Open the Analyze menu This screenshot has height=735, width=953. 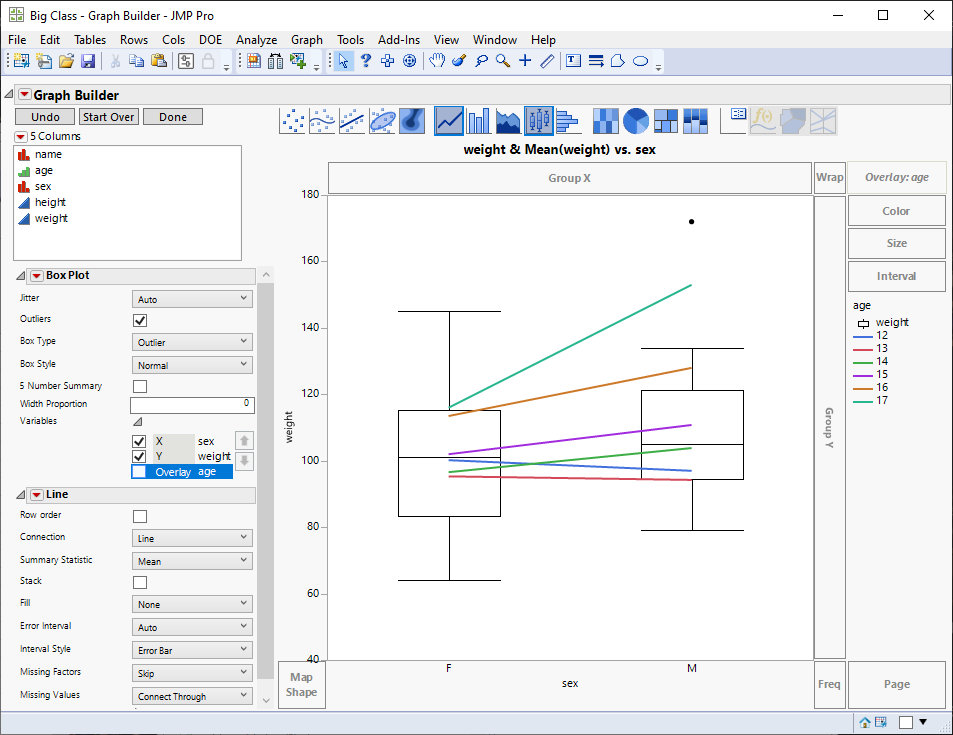[256, 40]
